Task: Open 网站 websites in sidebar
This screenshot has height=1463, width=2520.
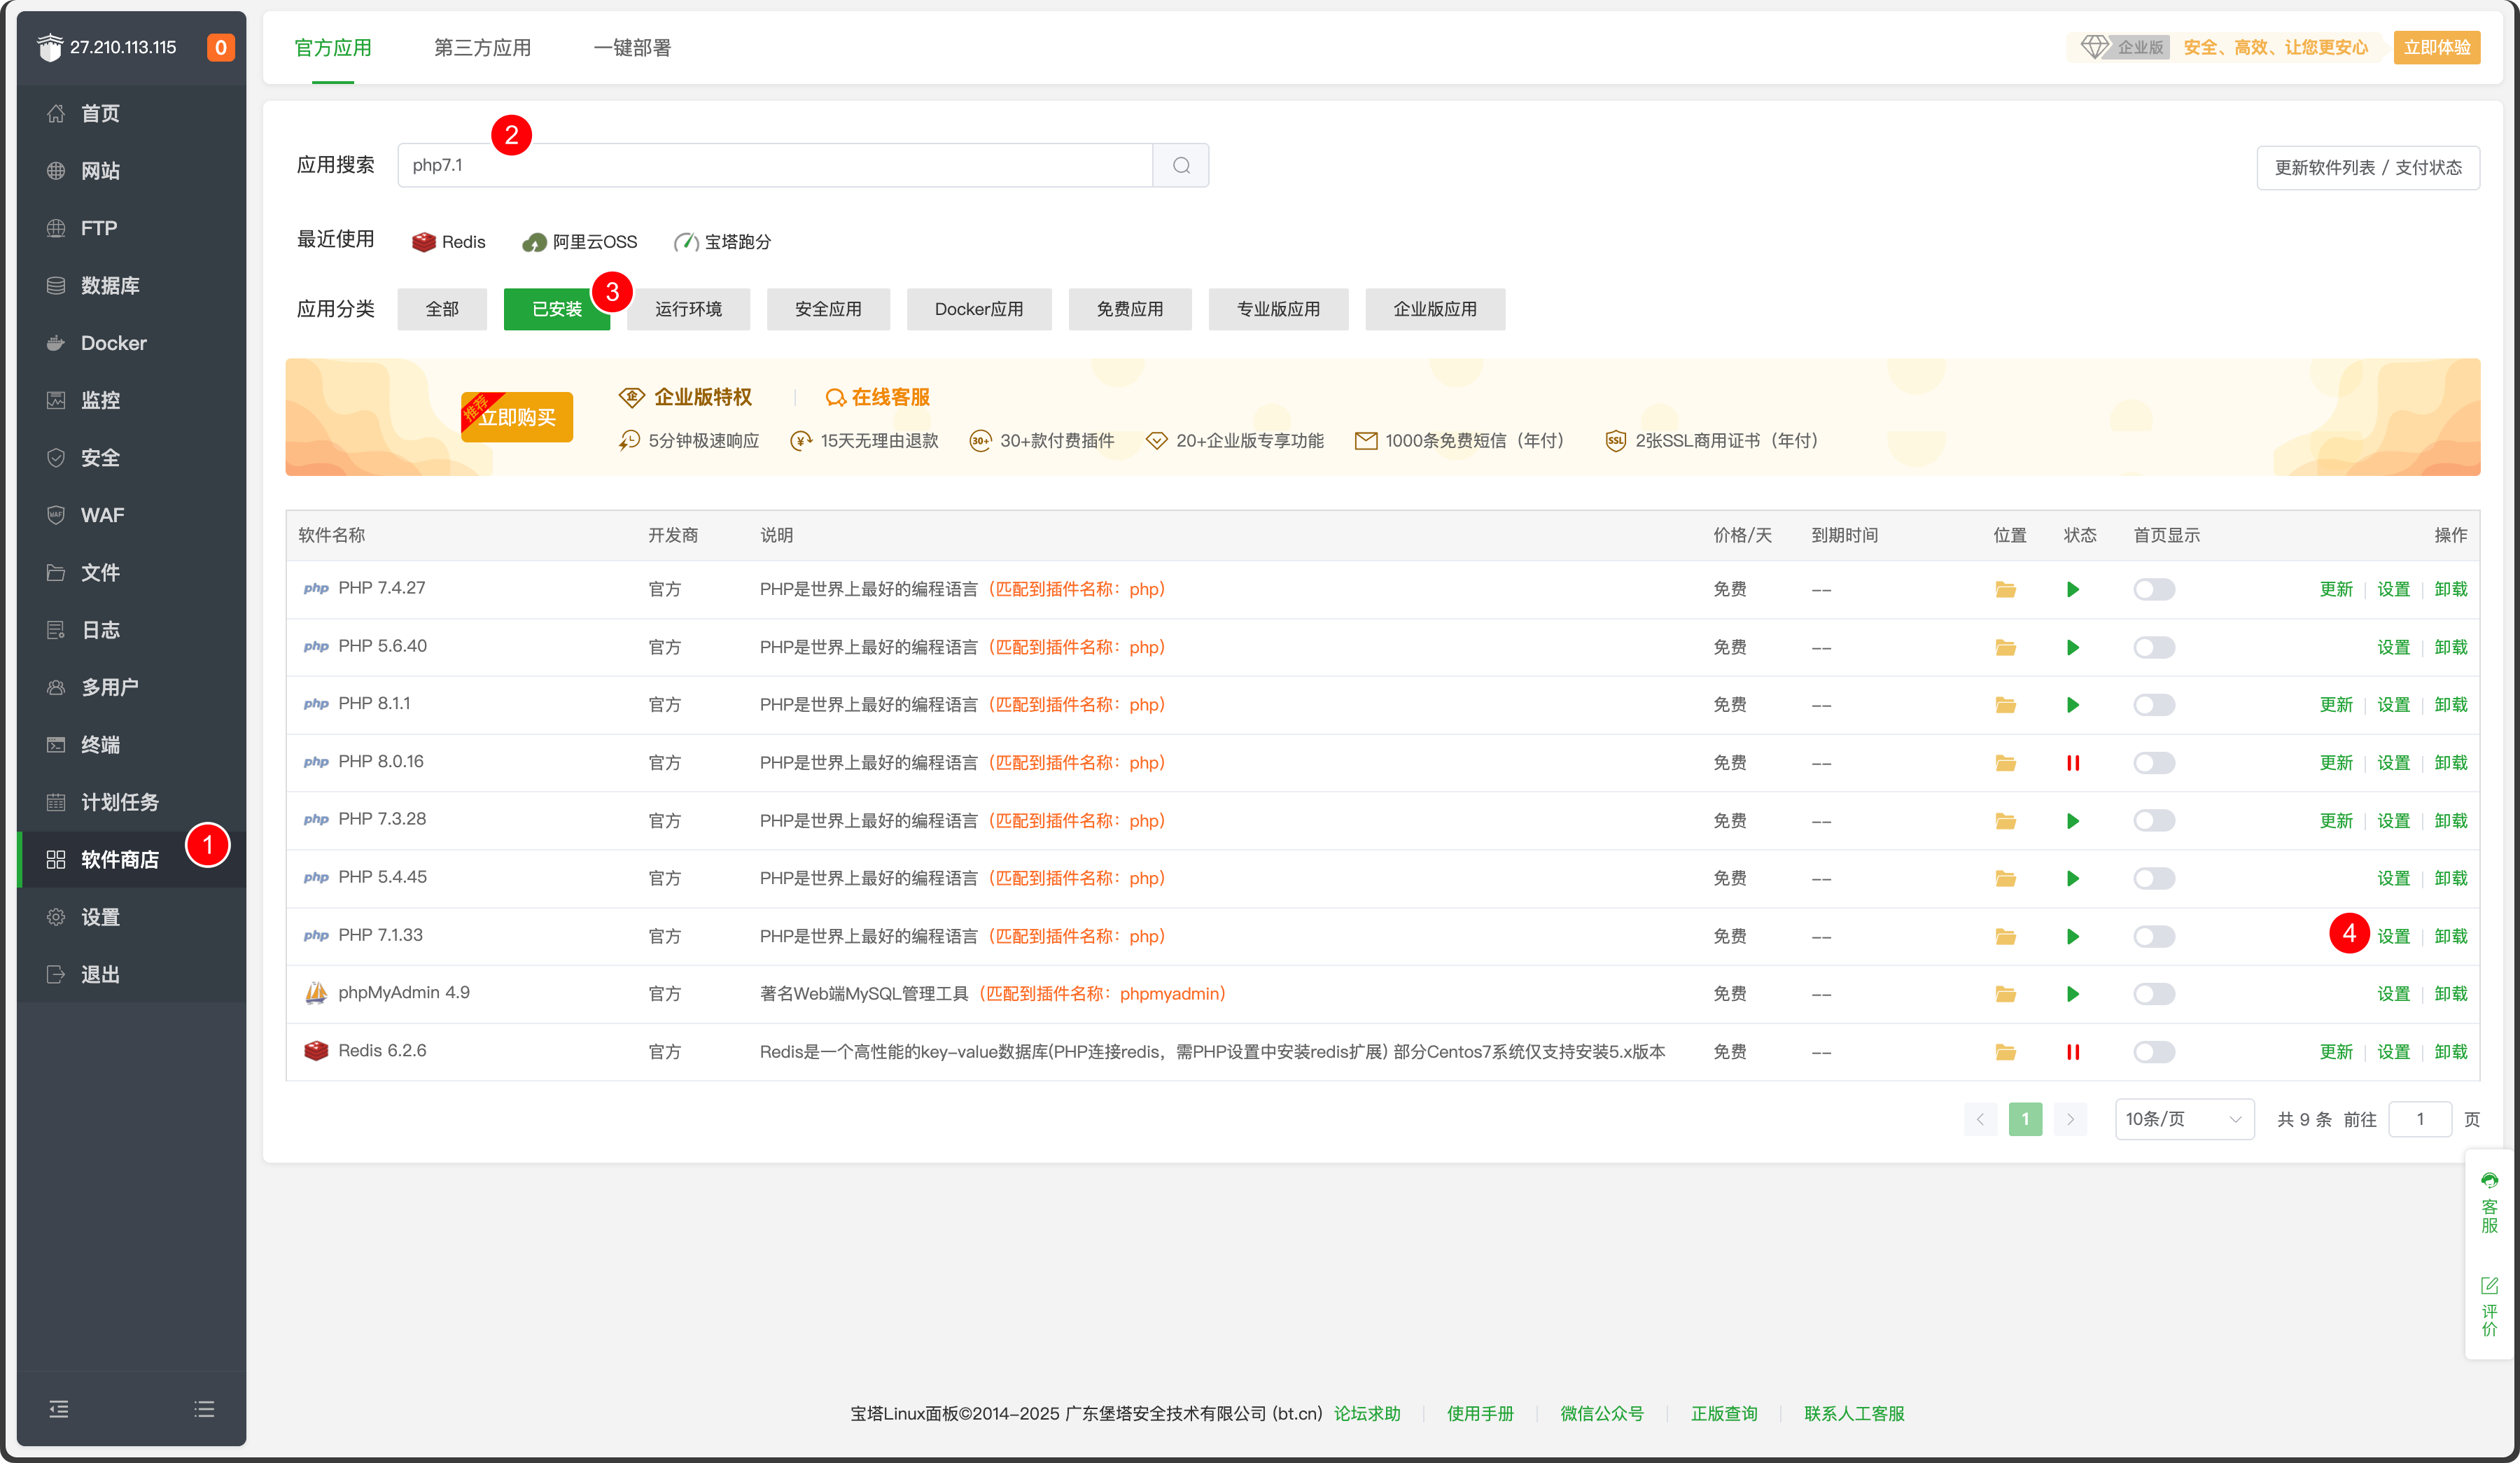Action: pyautogui.click(x=131, y=171)
